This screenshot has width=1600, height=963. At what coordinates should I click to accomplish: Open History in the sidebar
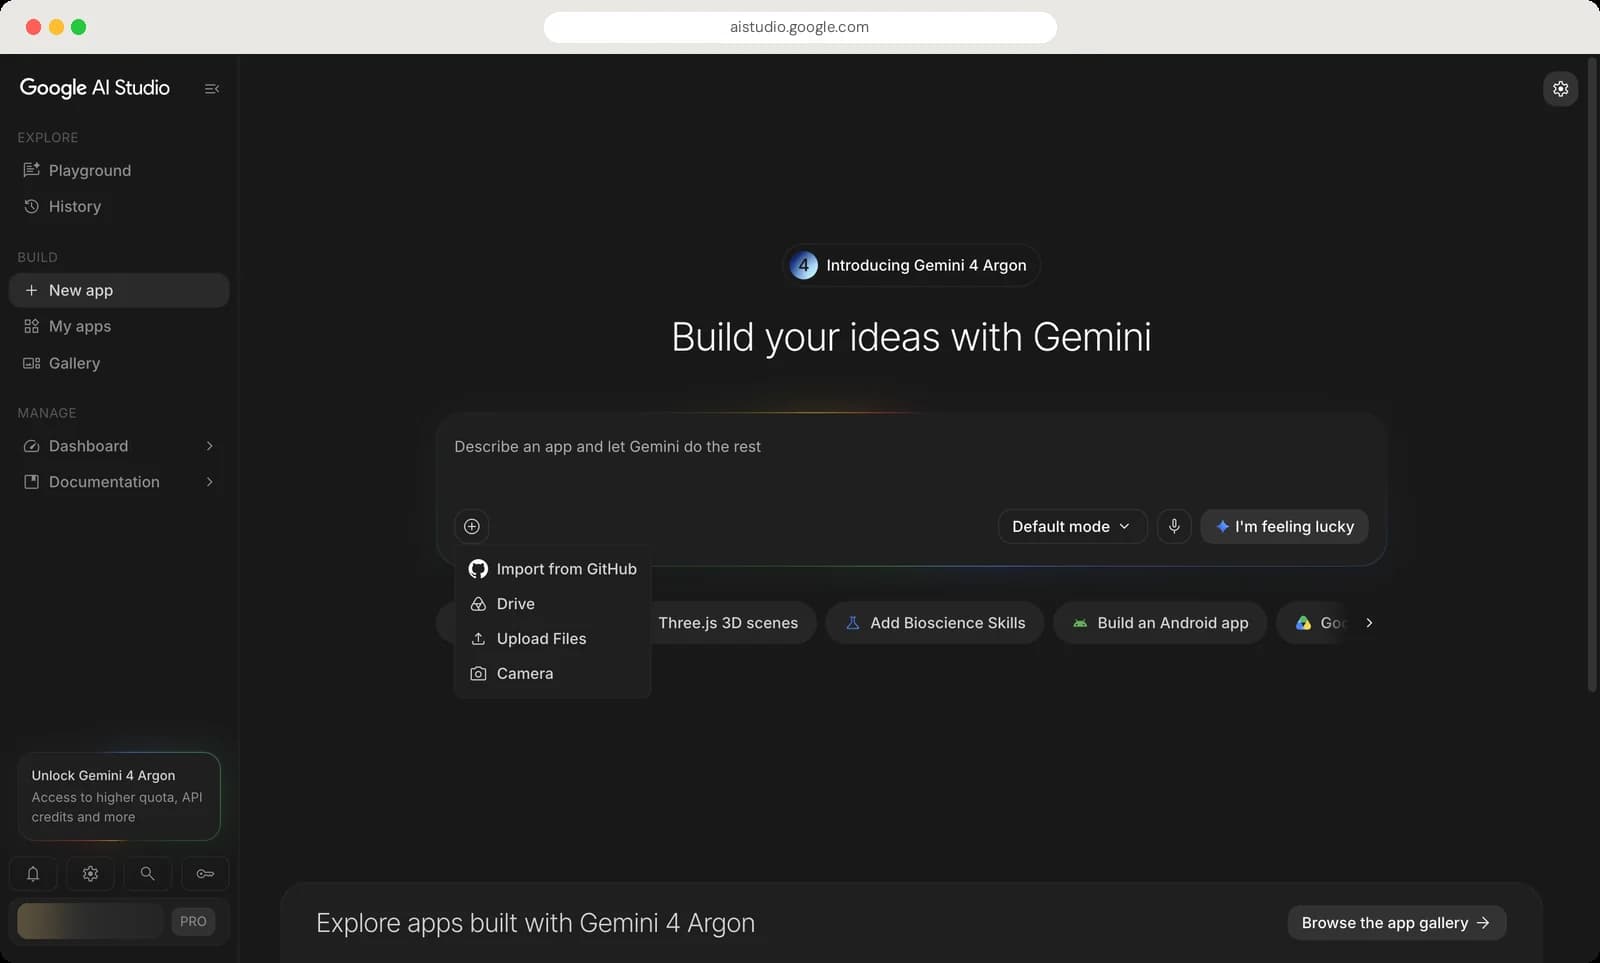click(119, 206)
